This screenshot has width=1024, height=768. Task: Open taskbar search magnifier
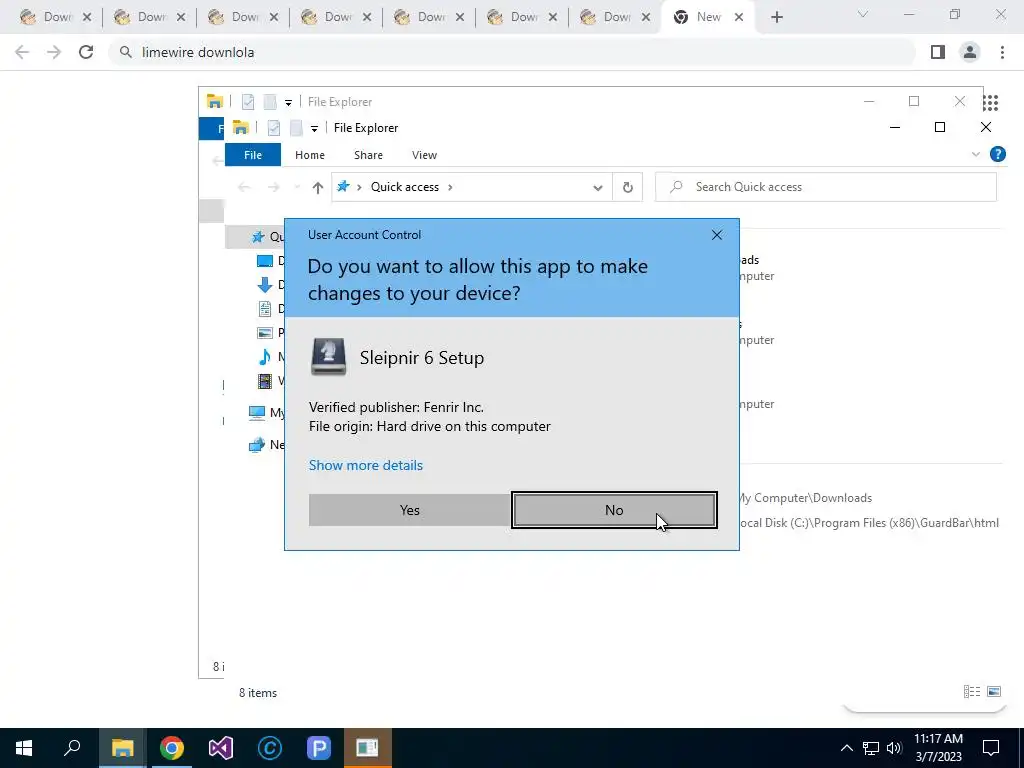point(72,748)
